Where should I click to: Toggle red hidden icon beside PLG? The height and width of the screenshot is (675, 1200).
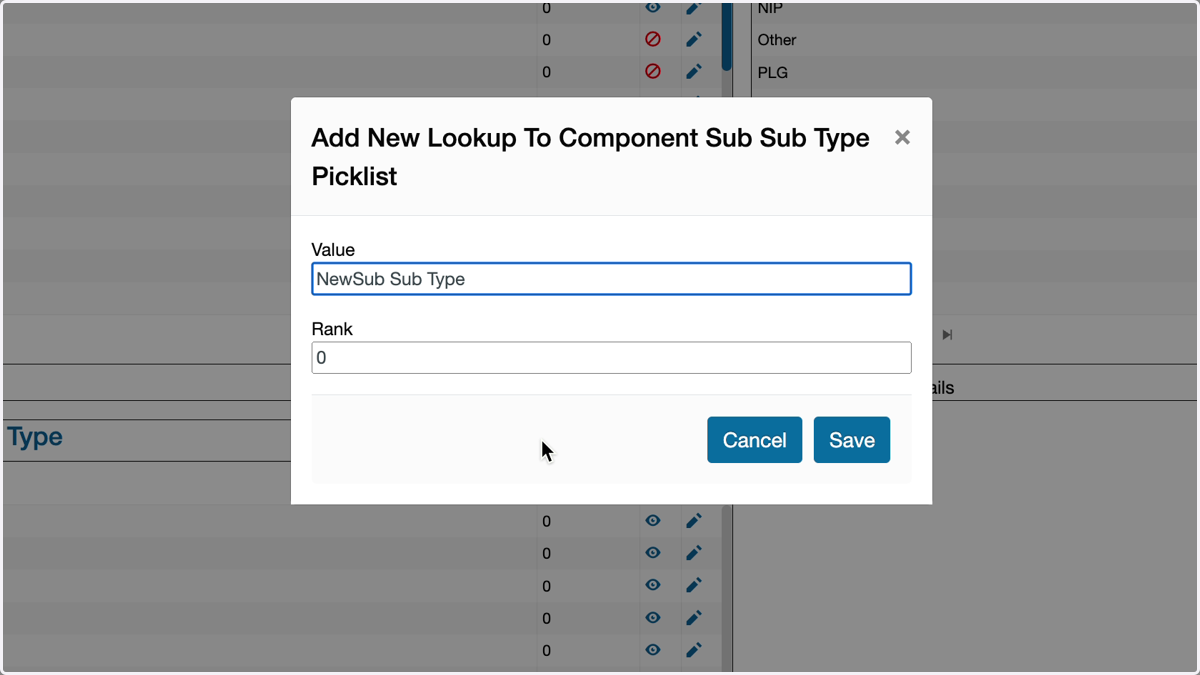[653, 72]
